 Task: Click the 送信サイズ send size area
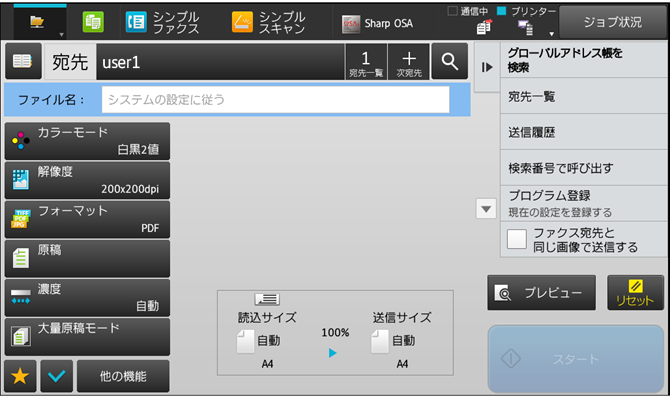[402, 340]
